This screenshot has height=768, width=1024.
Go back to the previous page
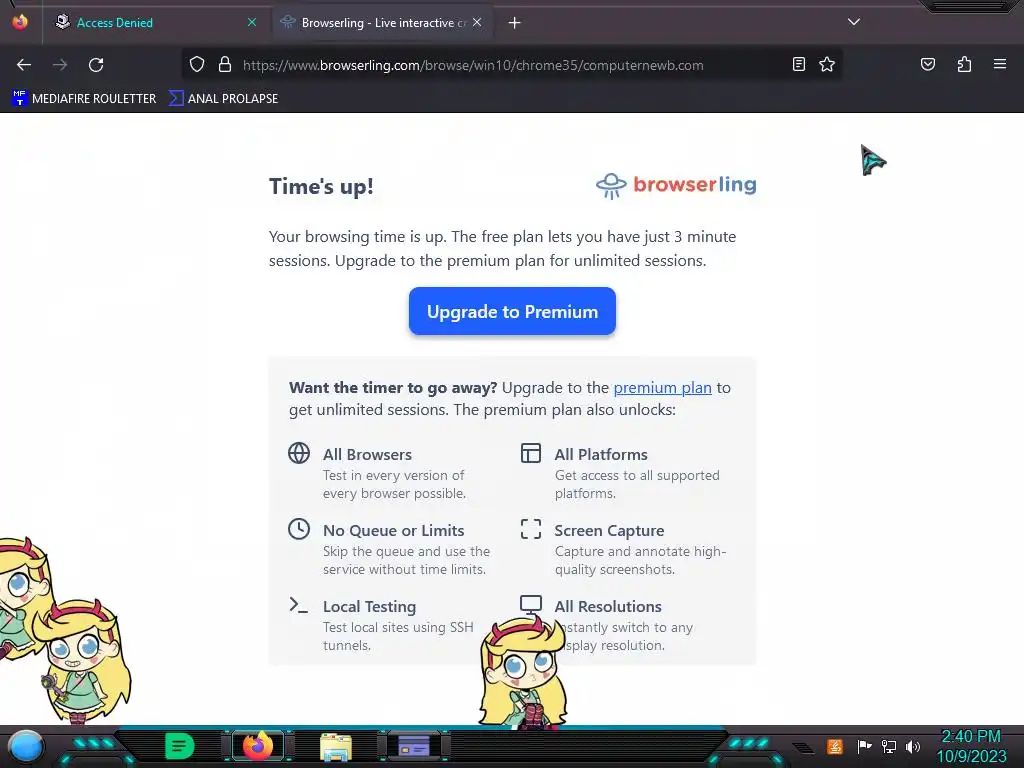point(24,65)
